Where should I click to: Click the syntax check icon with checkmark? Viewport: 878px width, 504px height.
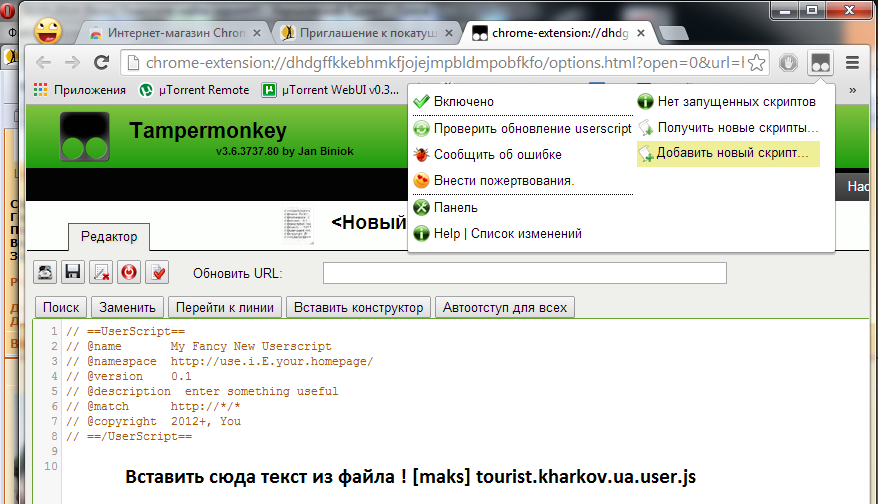click(x=157, y=272)
